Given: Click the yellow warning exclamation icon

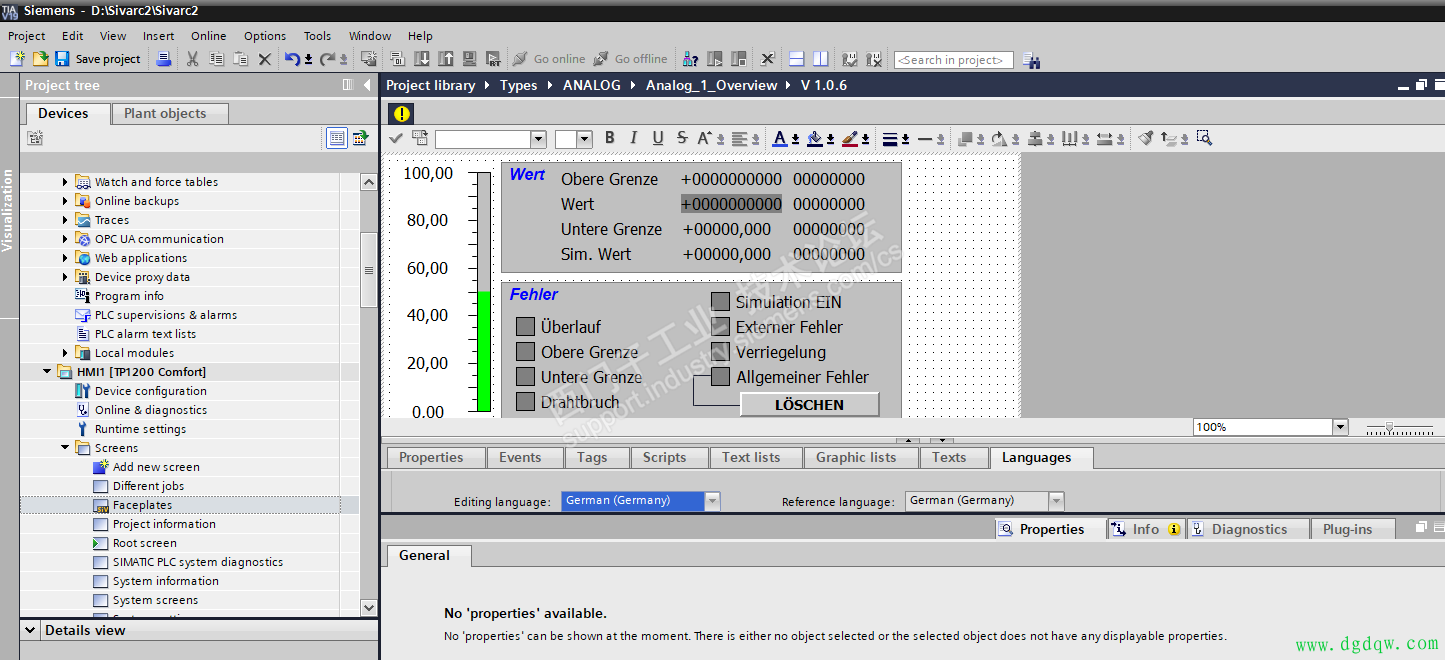Looking at the screenshot, I should click(402, 114).
